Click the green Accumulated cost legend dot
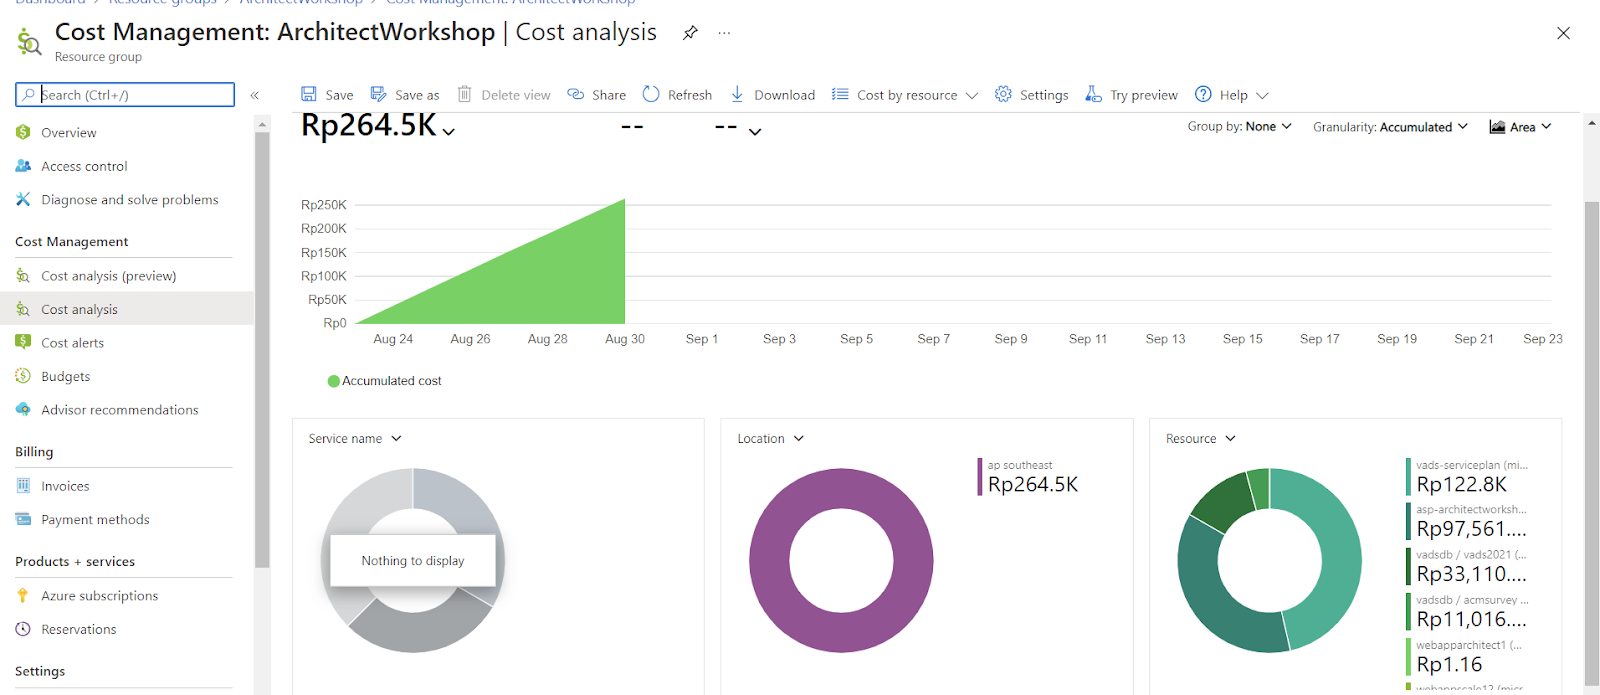 pyautogui.click(x=334, y=381)
